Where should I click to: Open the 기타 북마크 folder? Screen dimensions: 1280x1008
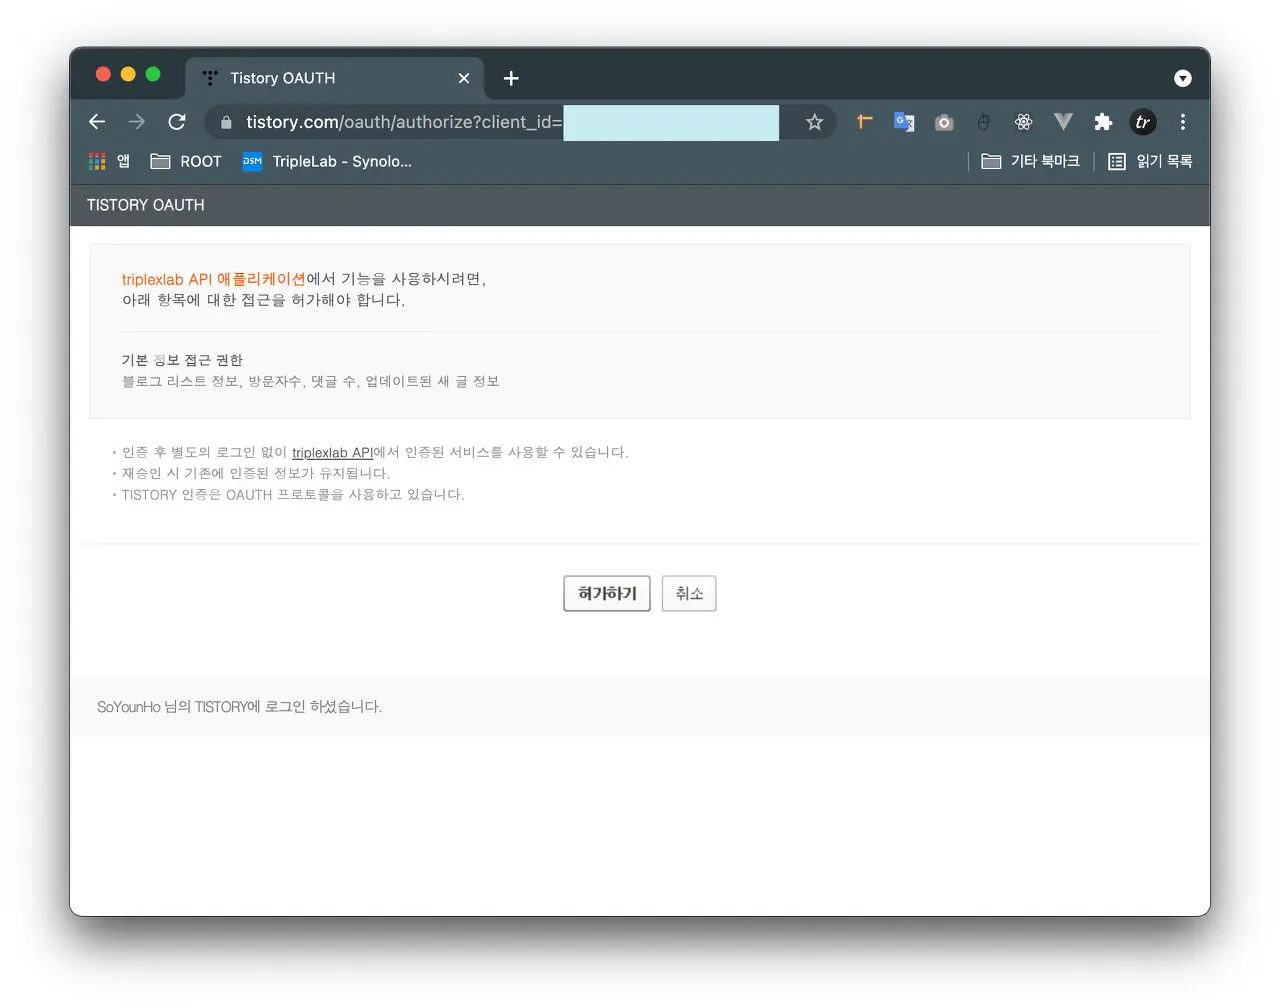pyautogui.click(x=1031, y=161)
